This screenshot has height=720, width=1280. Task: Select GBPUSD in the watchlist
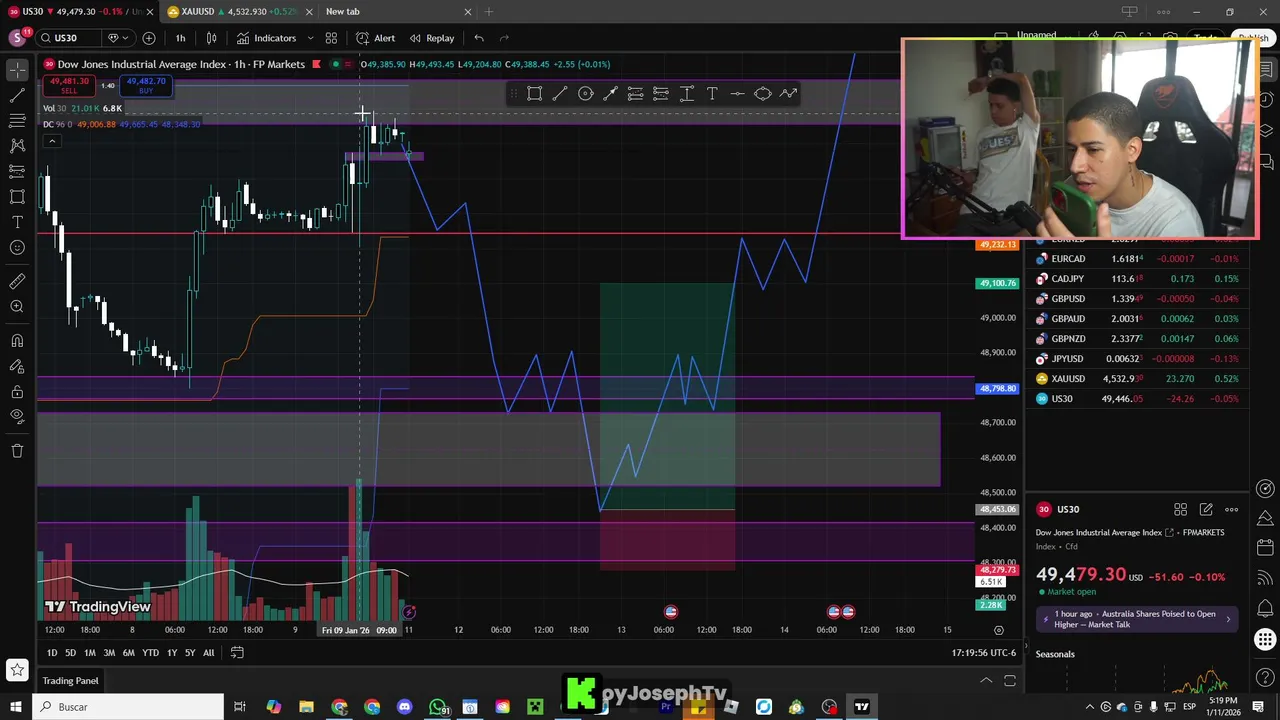[1139, 299]
